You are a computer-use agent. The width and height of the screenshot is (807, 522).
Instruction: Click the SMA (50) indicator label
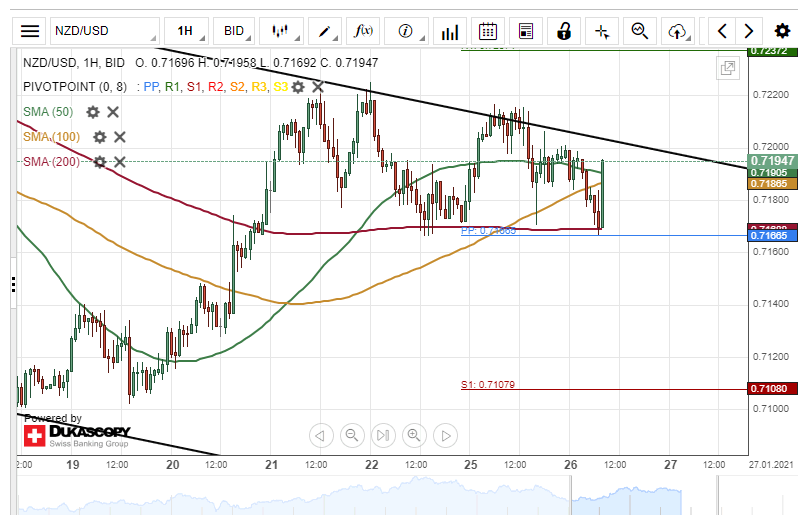(x=48, y=112)
